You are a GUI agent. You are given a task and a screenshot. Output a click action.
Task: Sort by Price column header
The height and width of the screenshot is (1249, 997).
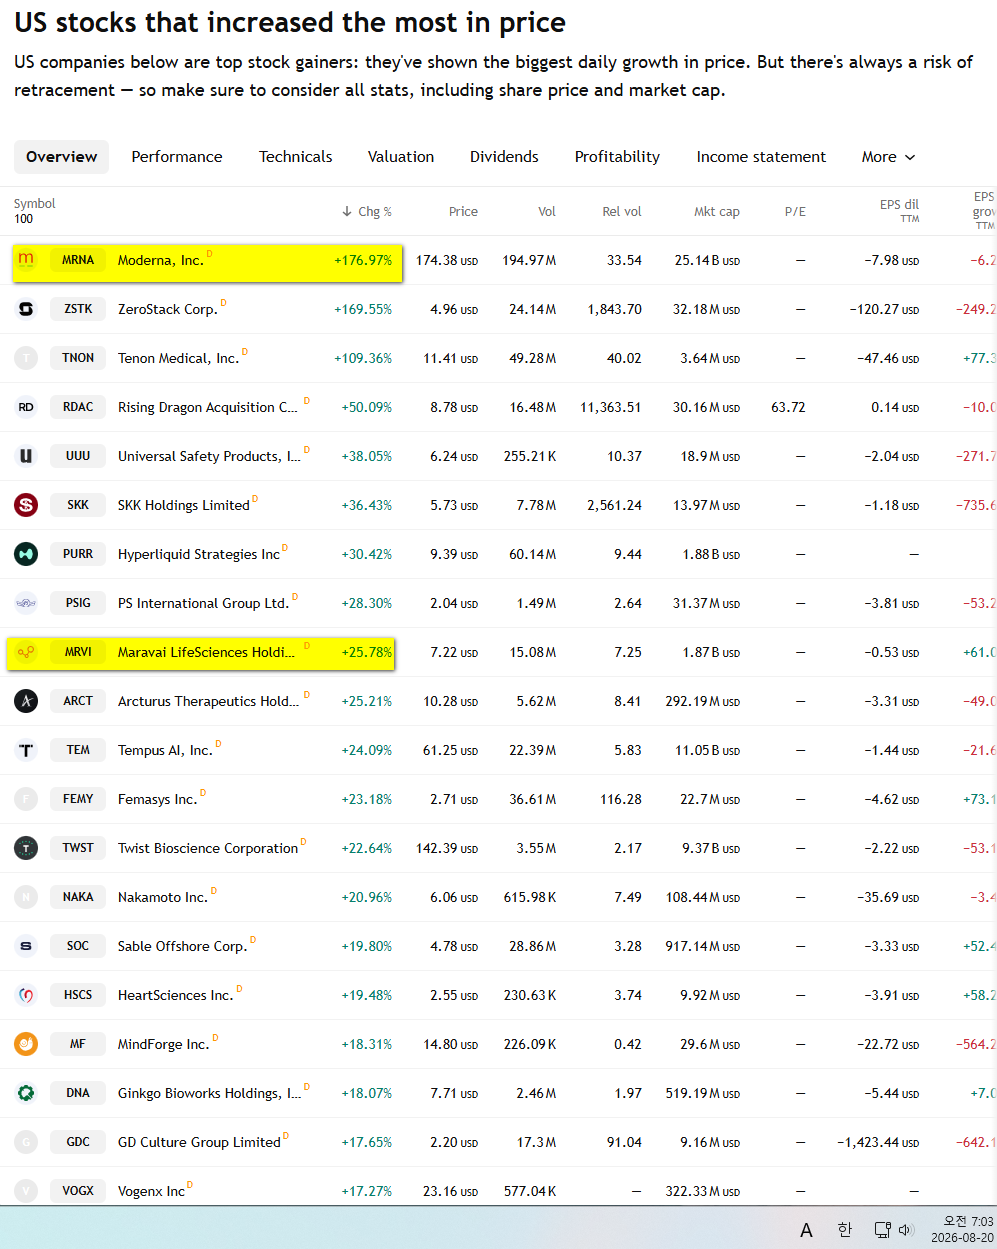(x=463, y=211)
